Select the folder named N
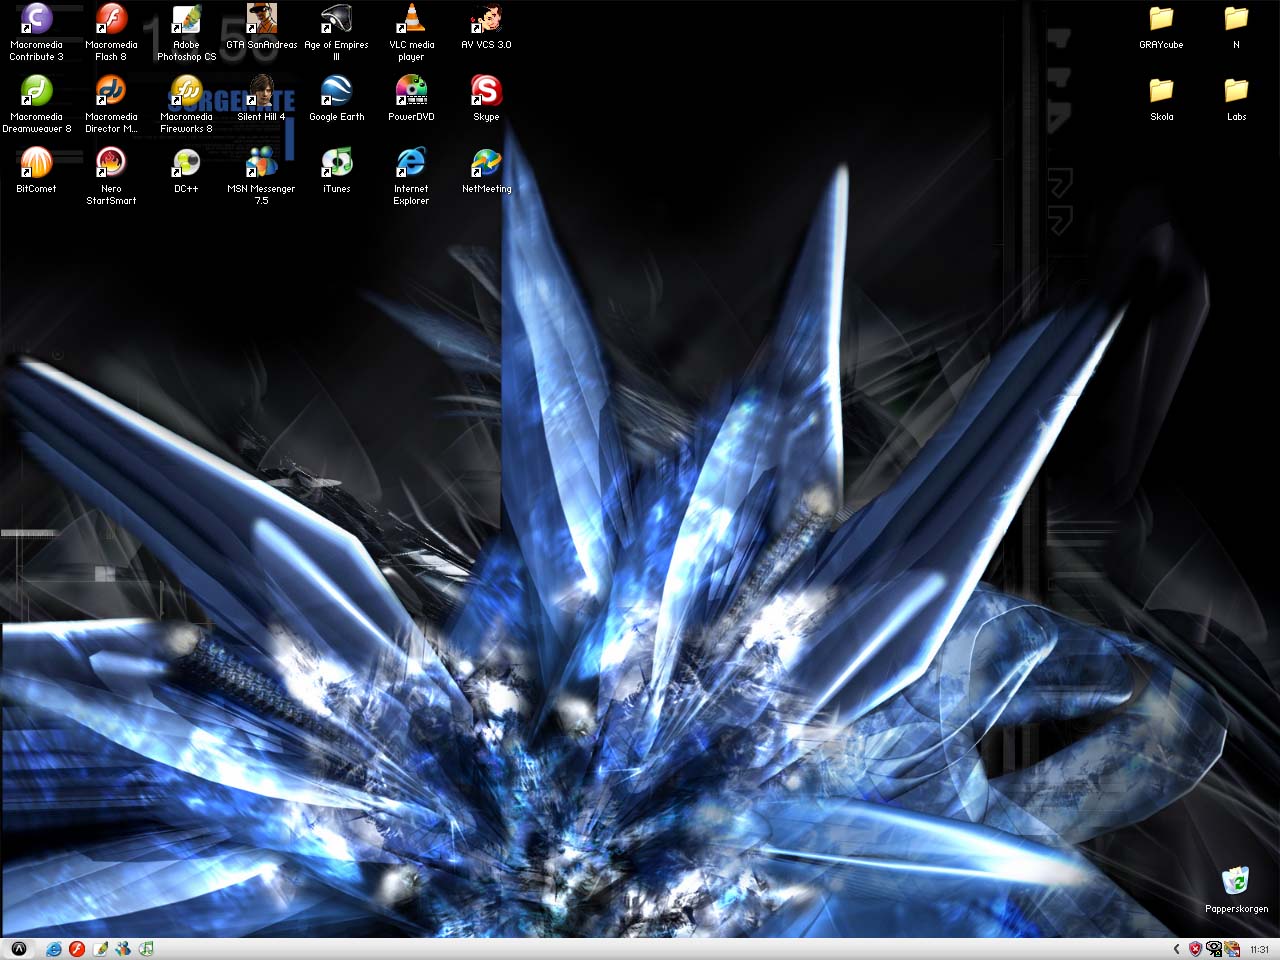Image resolution: width=1280 pixels, height=960 pixels. pyautogui.click(x=1236, y=27)
